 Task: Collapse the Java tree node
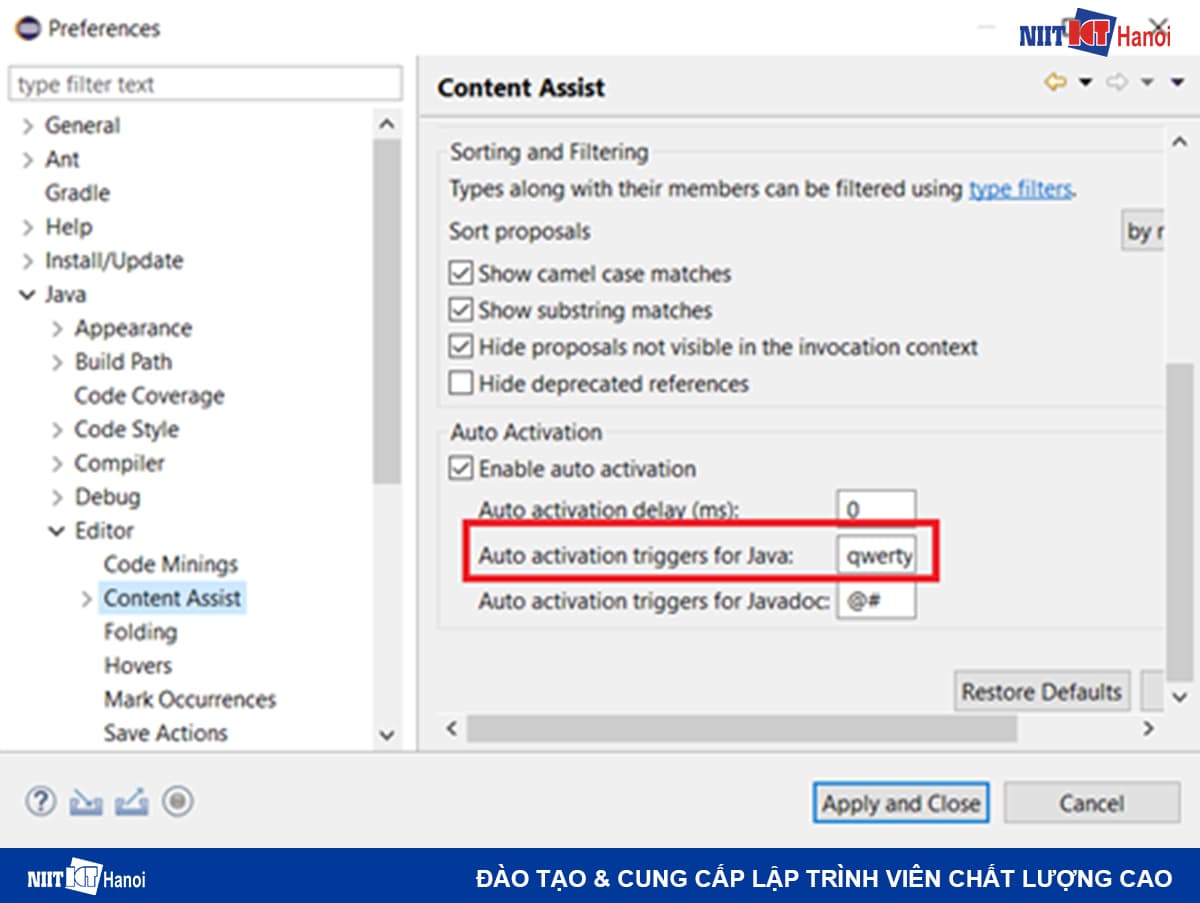(27, 295)
